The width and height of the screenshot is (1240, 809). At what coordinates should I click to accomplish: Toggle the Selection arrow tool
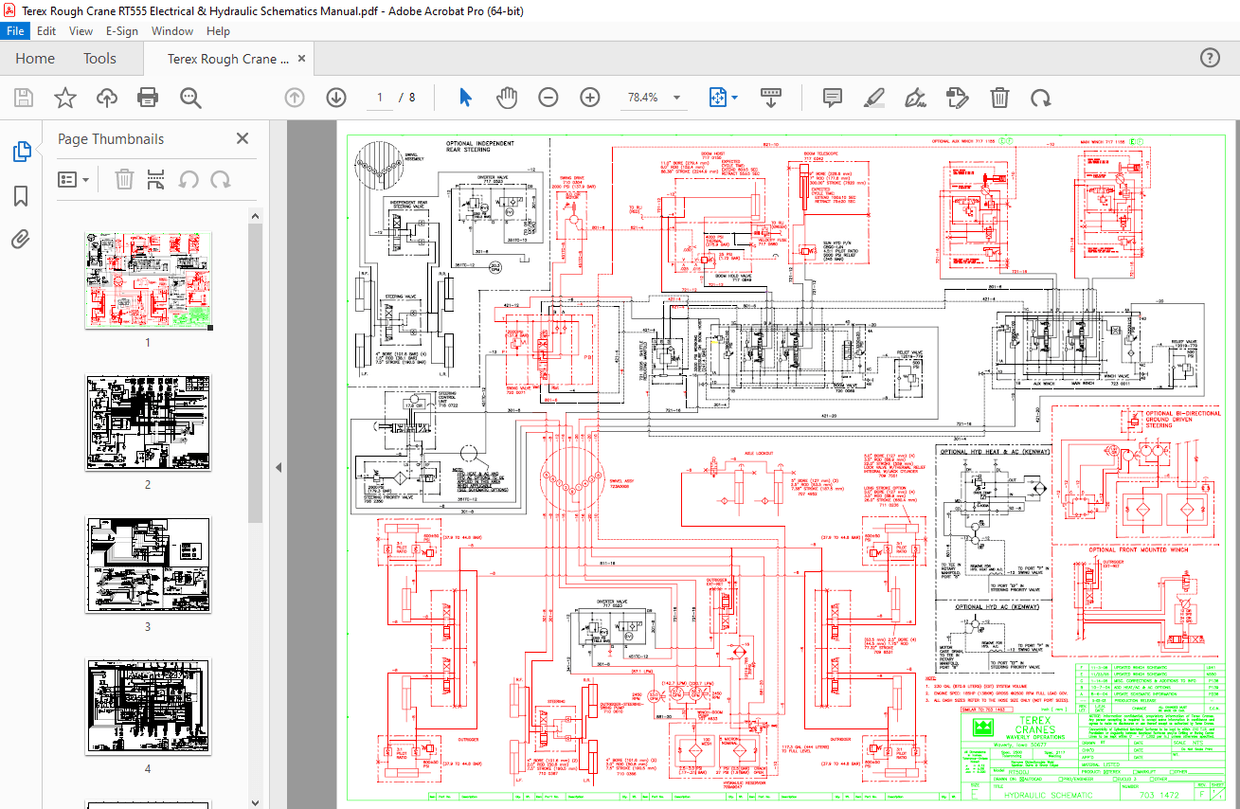pyautogui.click(x=464, y=97)
